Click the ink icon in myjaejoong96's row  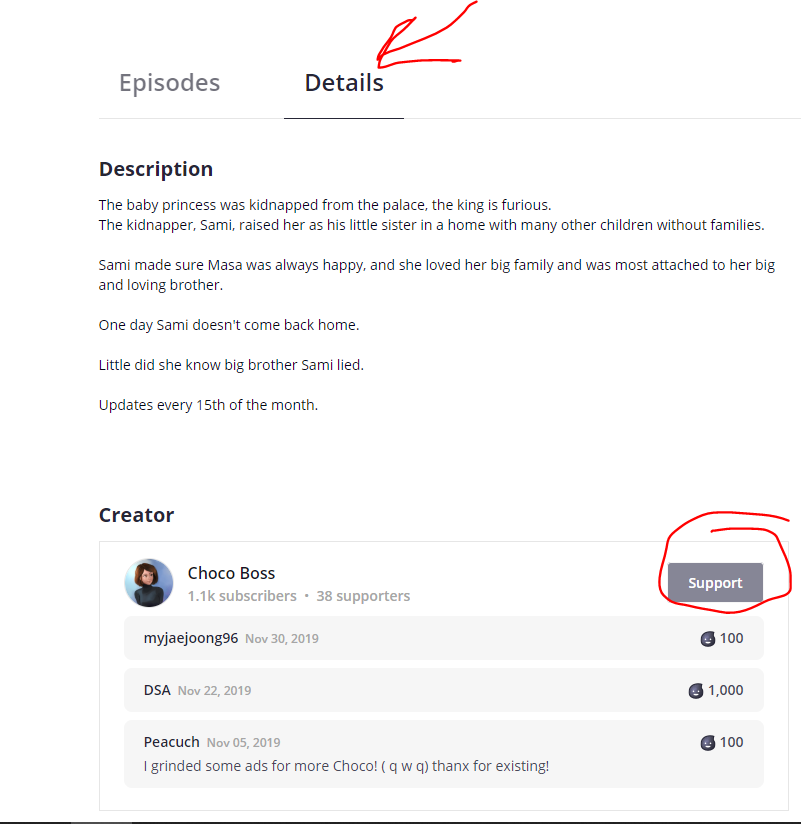708,639
